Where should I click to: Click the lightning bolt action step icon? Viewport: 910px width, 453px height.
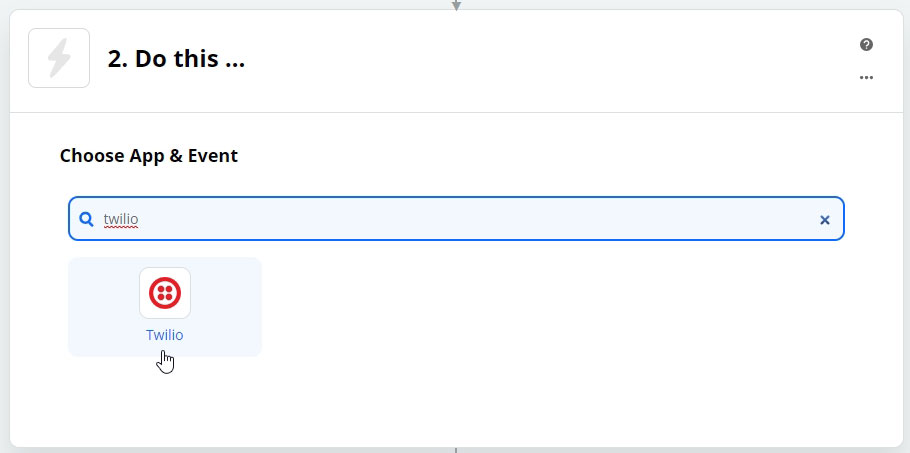(x=59, y=58)
